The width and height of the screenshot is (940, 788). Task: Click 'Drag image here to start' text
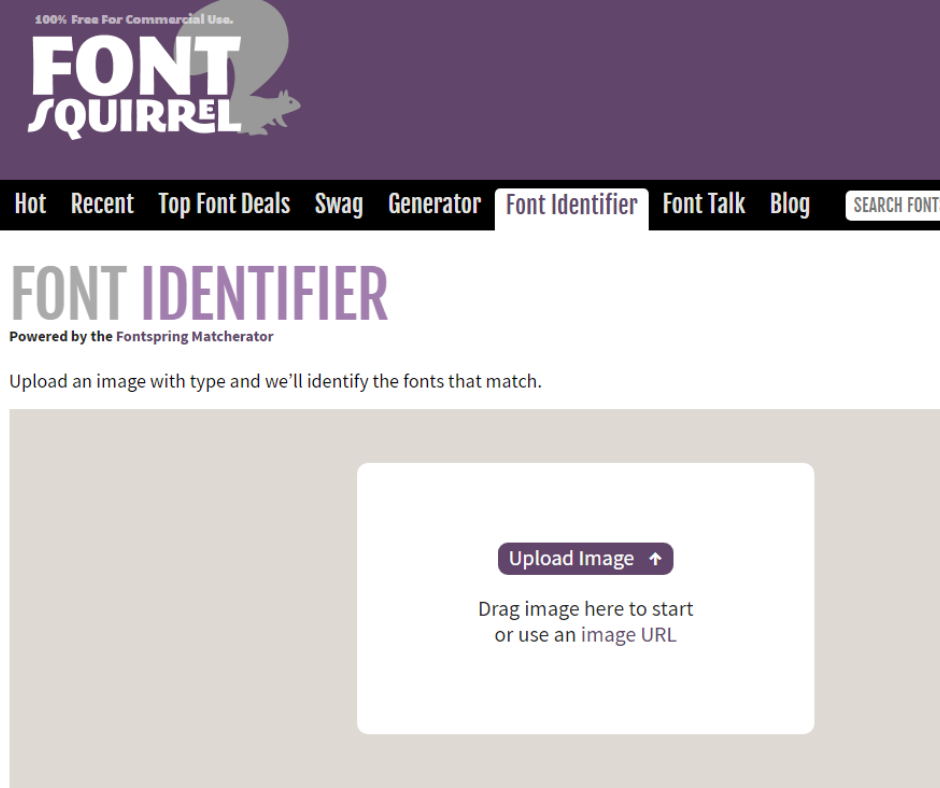pyautogui.click(x=585, y=609)
